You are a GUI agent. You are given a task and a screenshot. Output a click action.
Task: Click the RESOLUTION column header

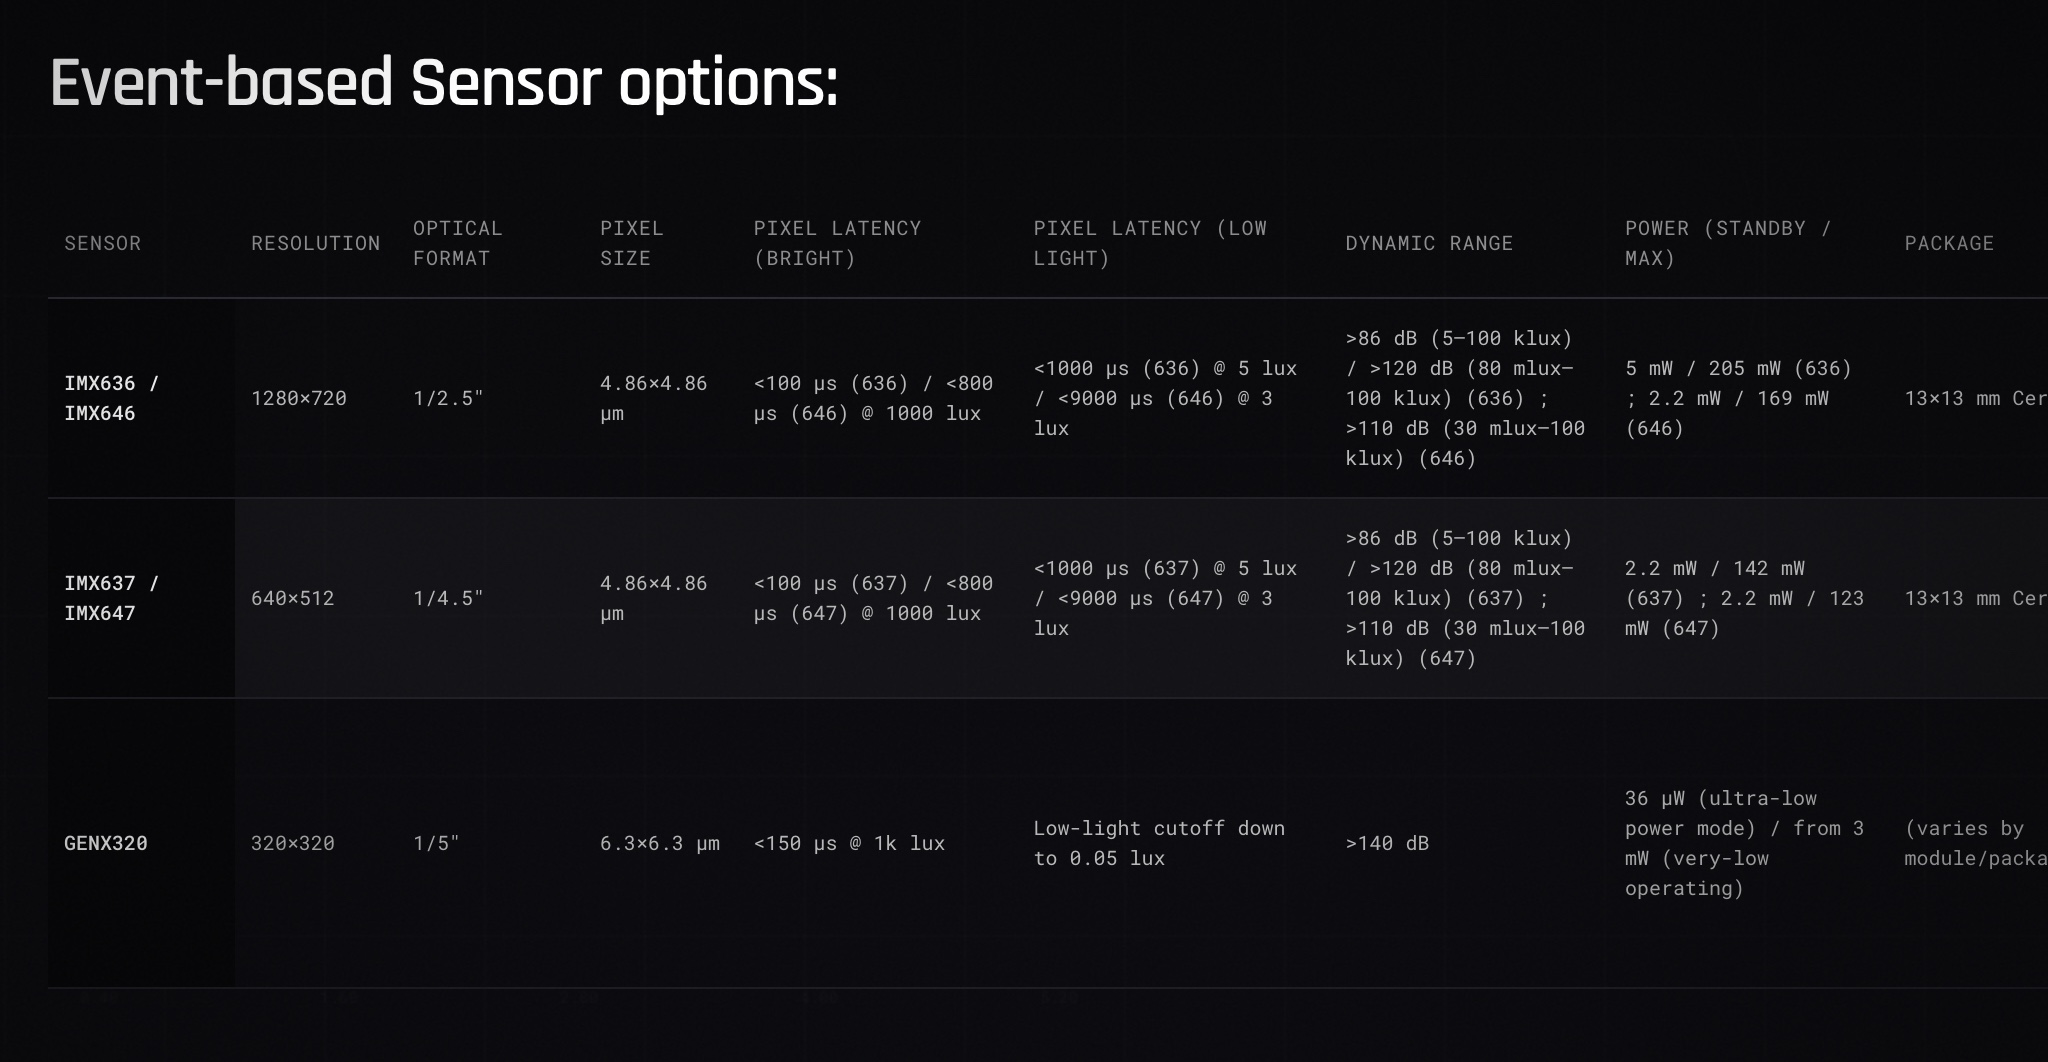click(315, 243)
